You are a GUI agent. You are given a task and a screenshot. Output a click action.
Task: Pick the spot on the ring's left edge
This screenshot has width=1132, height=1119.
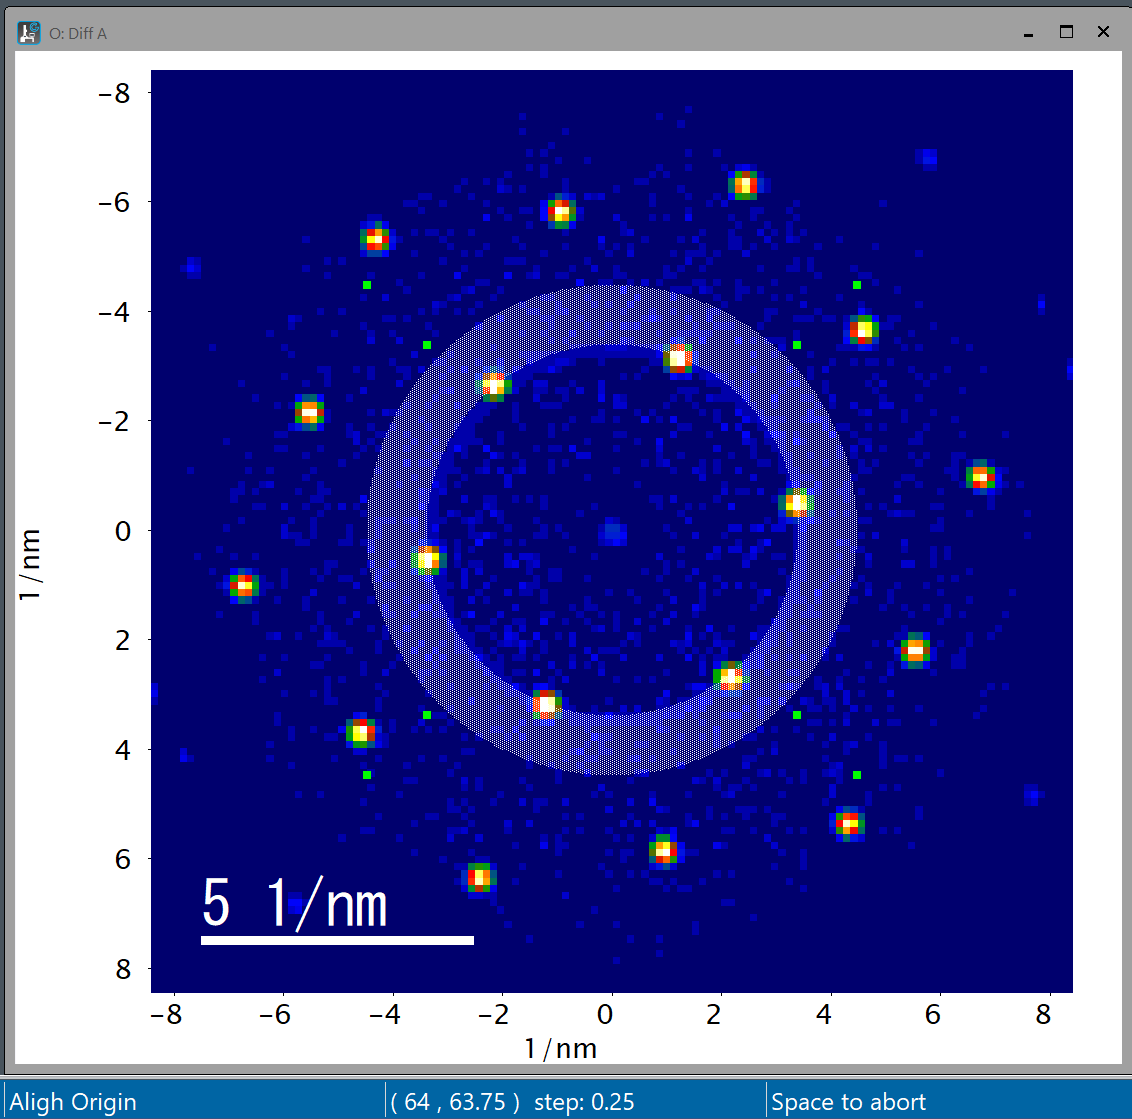click(428, 560)
